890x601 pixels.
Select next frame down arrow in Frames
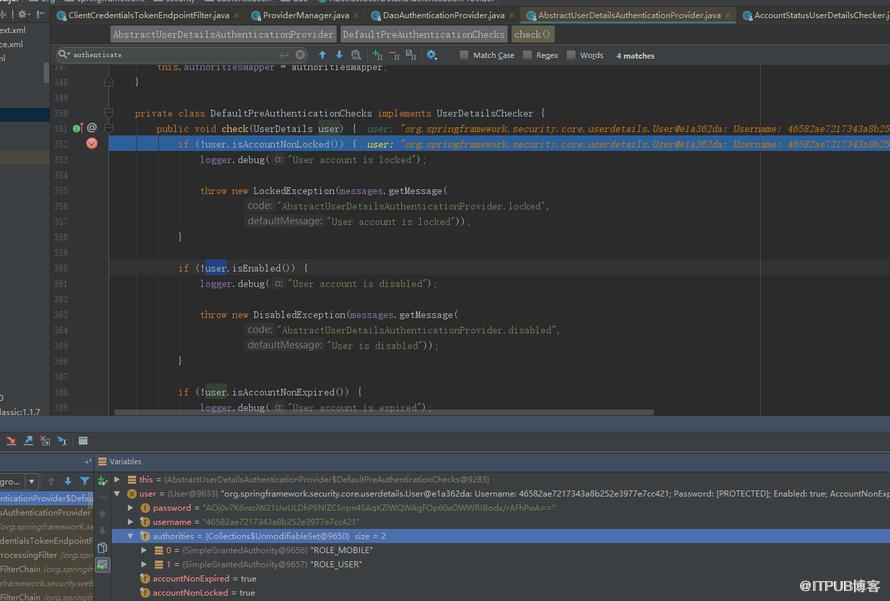(x=68, y=481)
